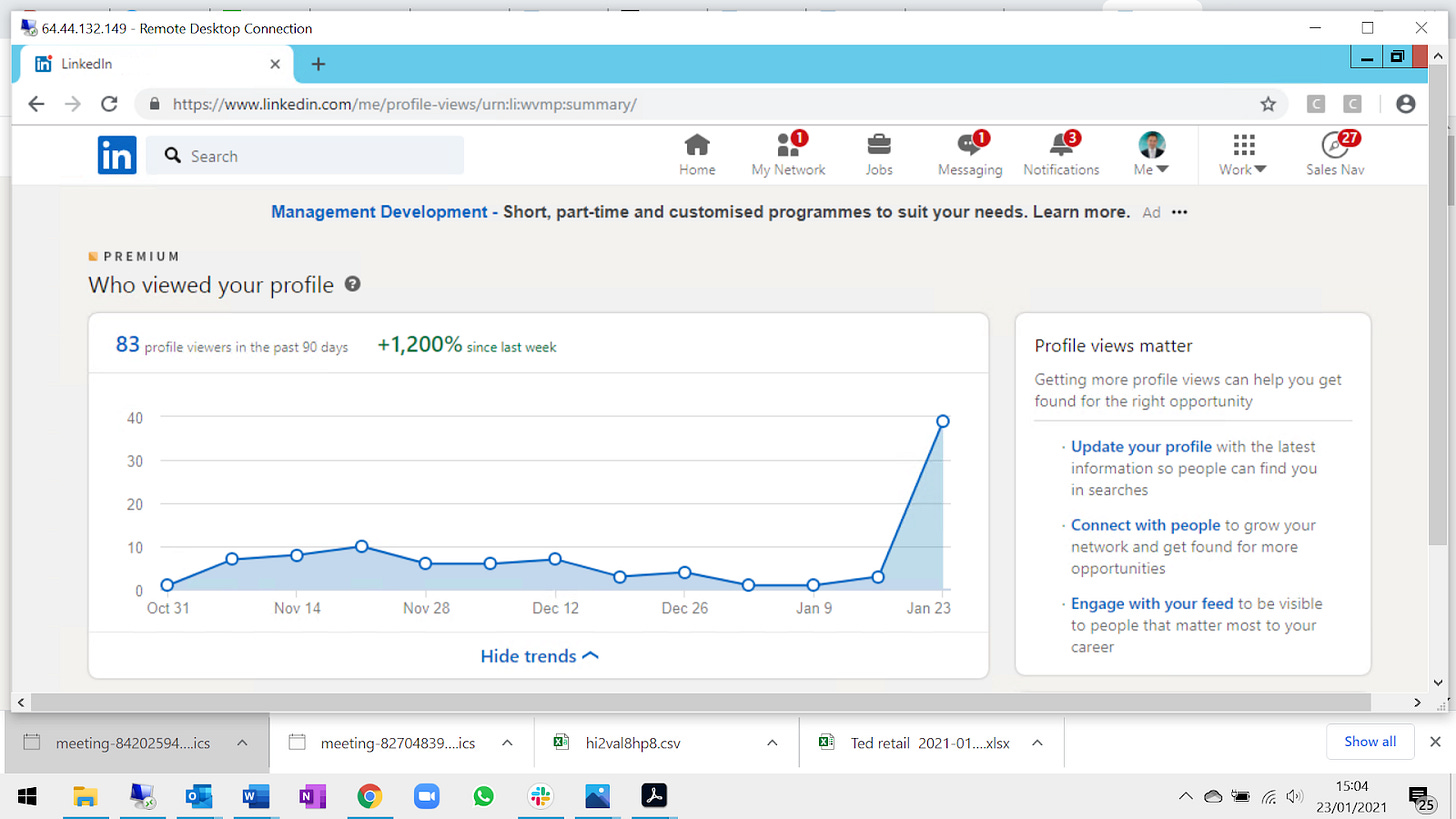Open Adobe Acrobat from taskbar
The image size is (1456, 819).
tap(654, 796)
